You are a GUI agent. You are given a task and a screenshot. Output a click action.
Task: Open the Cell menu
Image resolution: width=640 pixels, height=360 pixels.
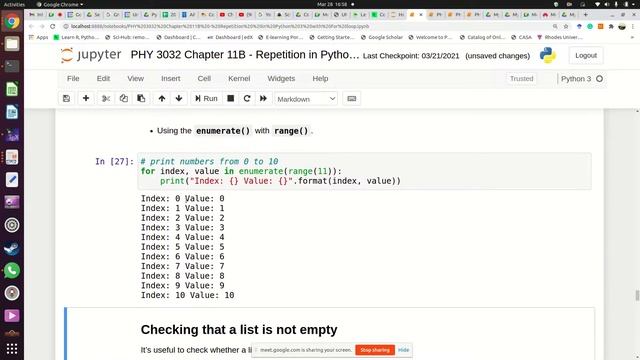tap(204, 78)
